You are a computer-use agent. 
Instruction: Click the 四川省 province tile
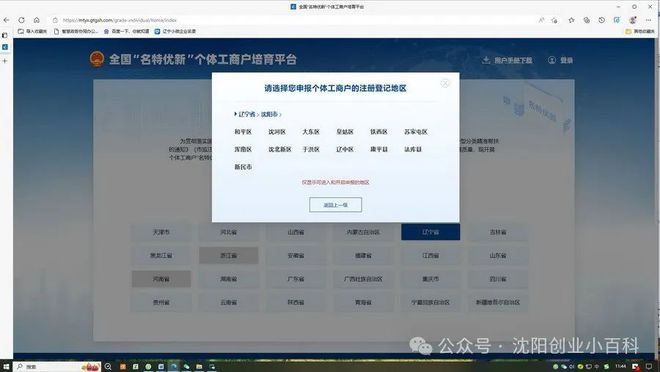click(498, 279)
